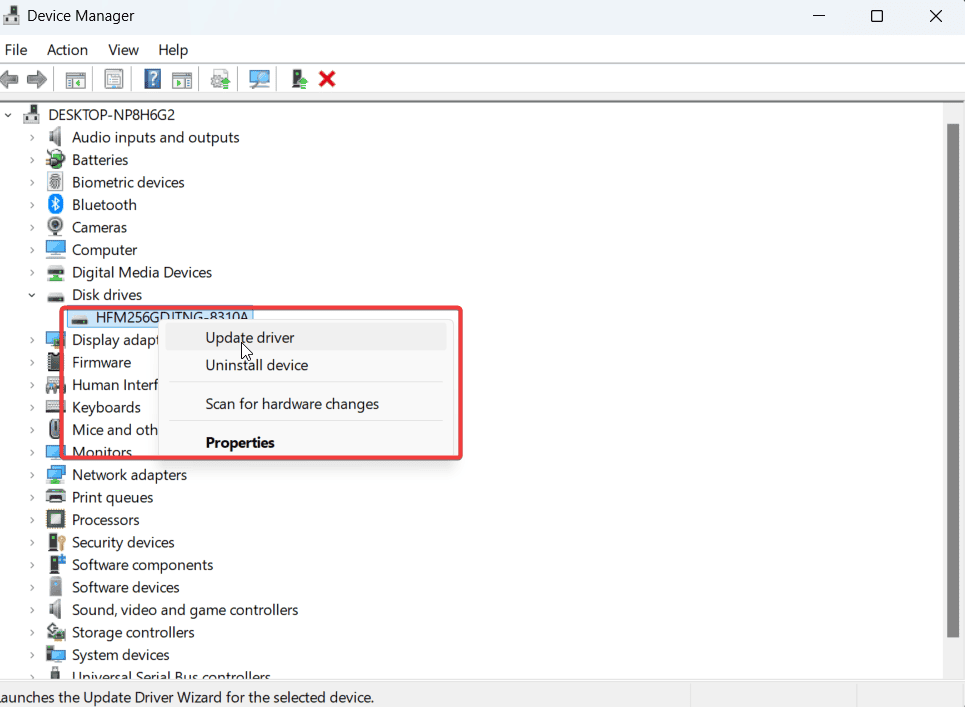Expand Sound, video and game controllers

click(32, 610)
